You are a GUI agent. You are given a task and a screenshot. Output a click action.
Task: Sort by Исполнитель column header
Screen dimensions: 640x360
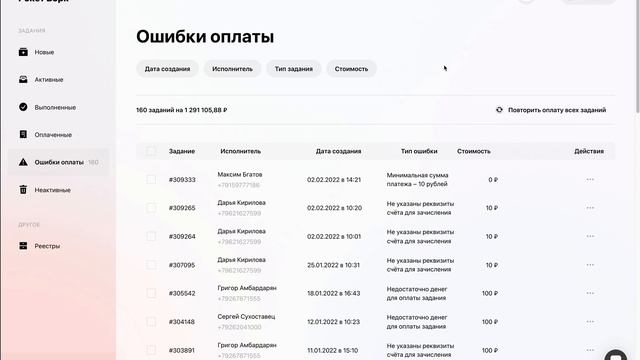click(240, 151)
